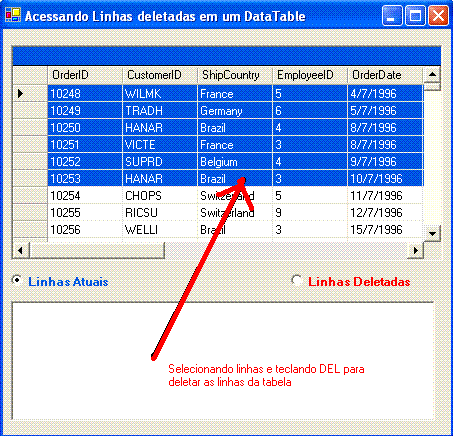Select the Linhas Deletadas radio button

297,281
